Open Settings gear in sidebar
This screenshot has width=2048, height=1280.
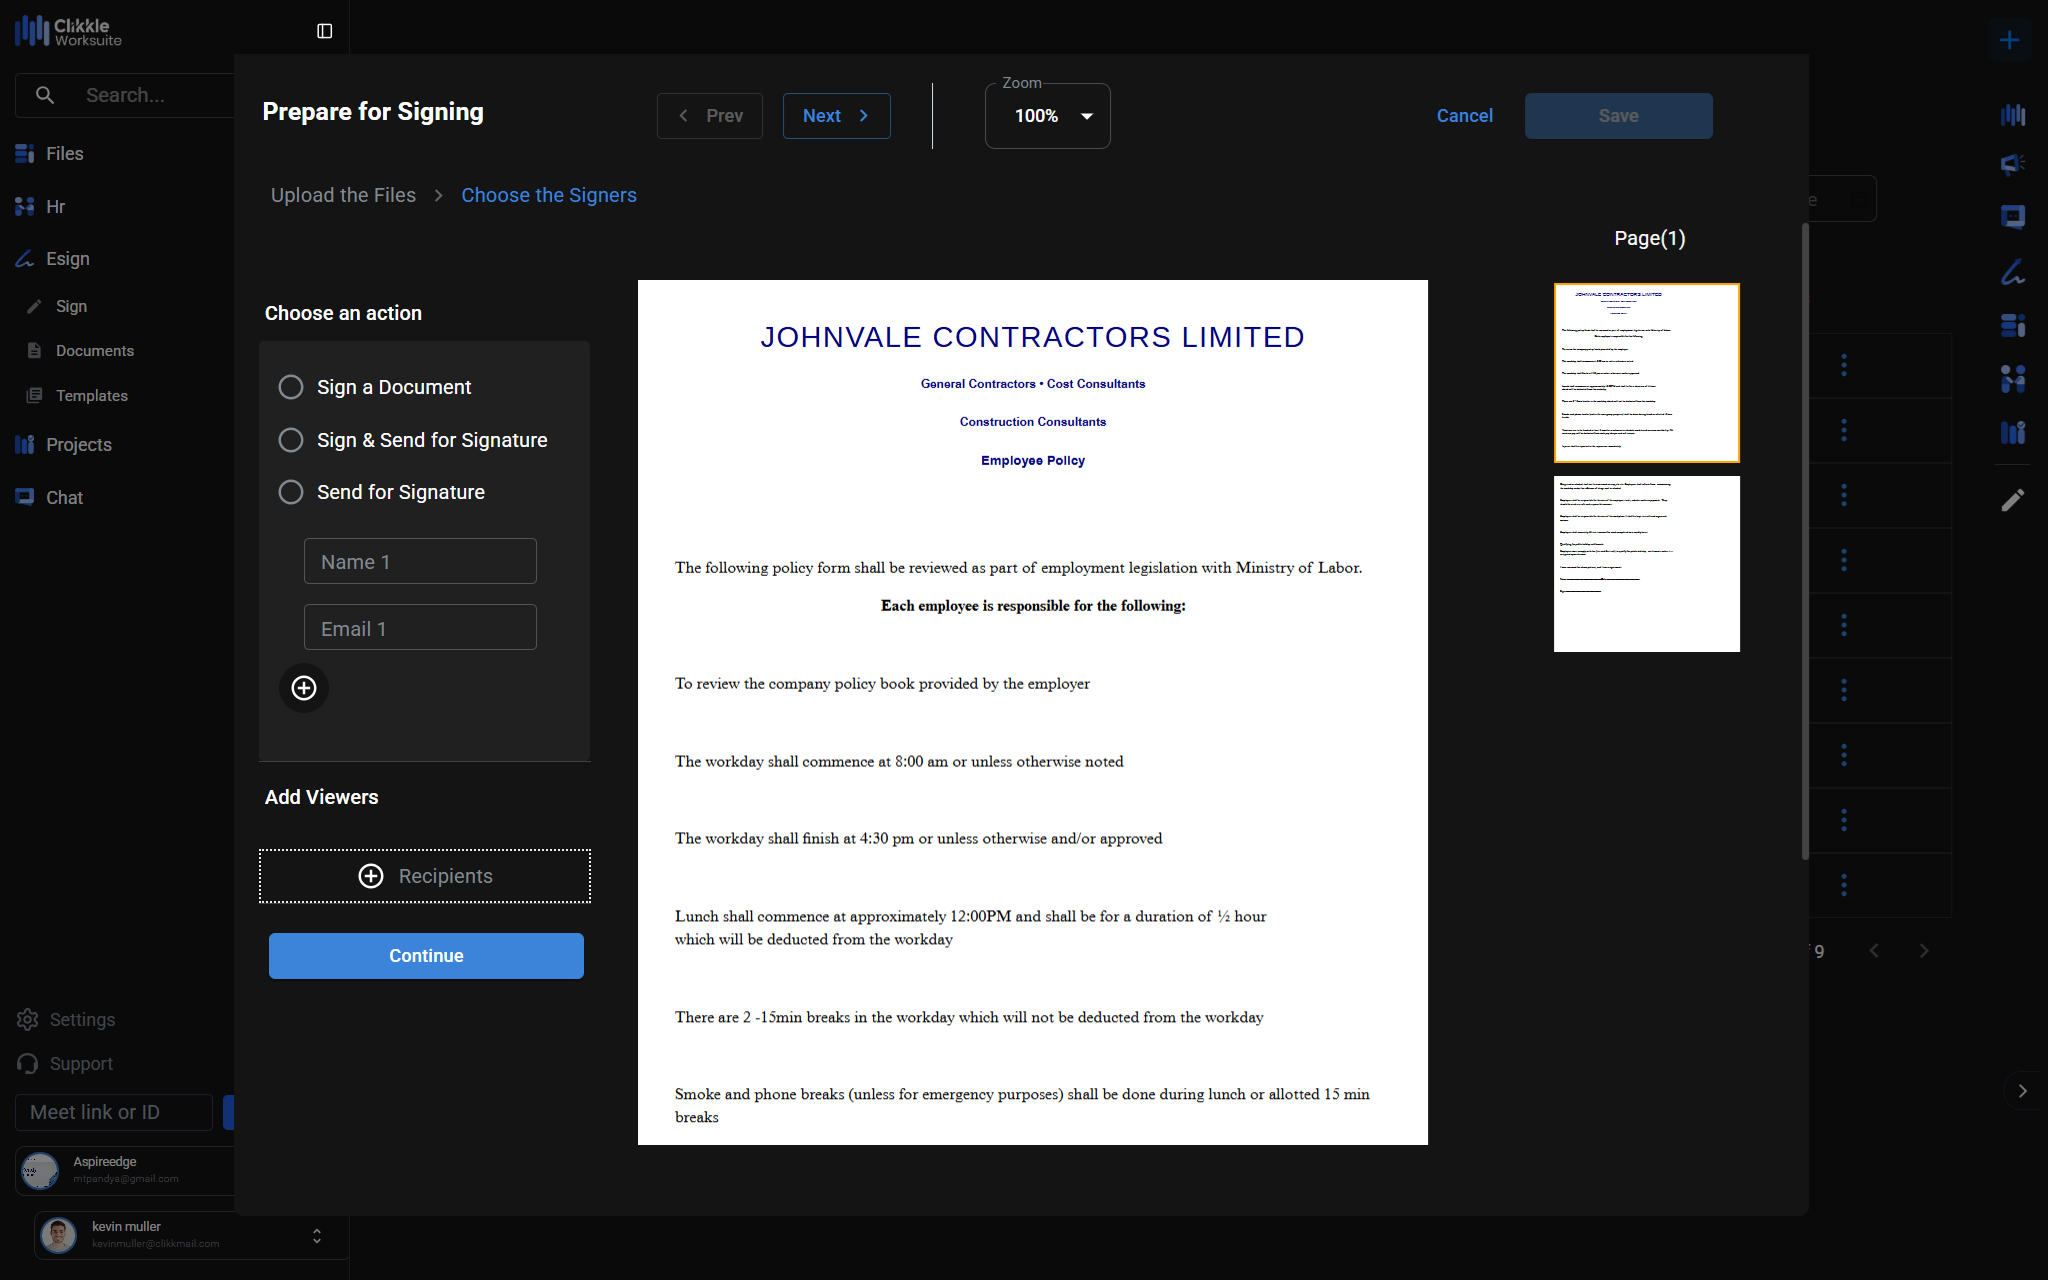(28, 1019)
